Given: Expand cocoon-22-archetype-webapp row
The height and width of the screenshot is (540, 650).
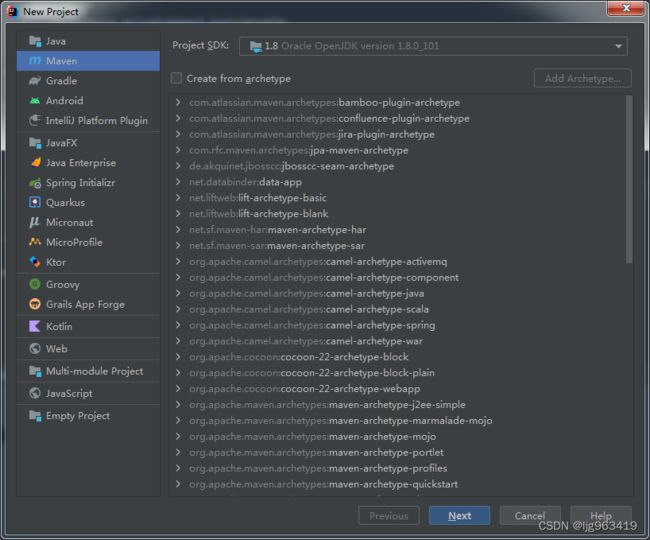Looking at the screenshot, I should coord(178,388).
